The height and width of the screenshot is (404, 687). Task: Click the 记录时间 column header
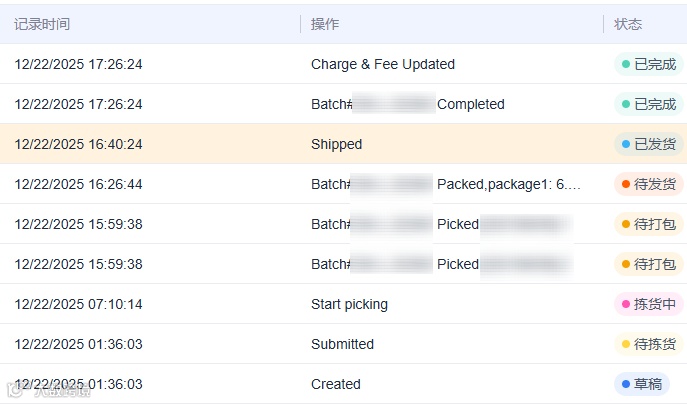pyautogui.click(x=42, y=24)
